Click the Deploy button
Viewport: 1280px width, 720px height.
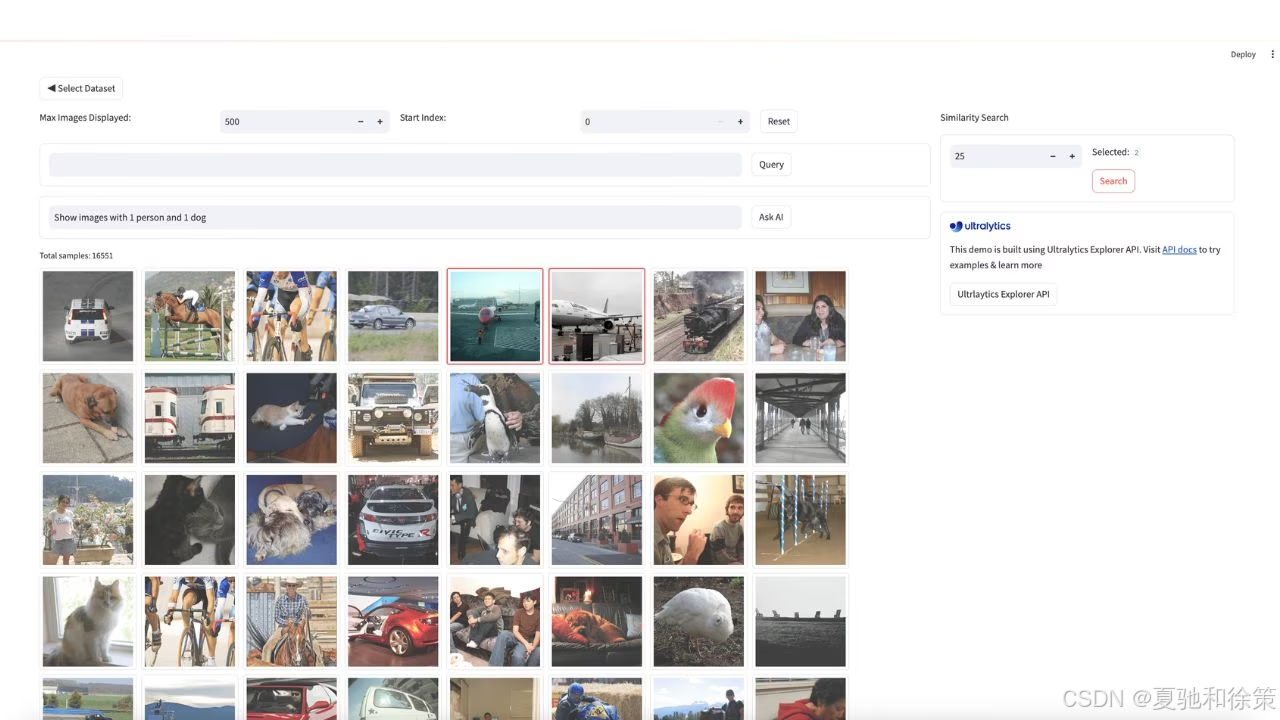click(1243, 54)
